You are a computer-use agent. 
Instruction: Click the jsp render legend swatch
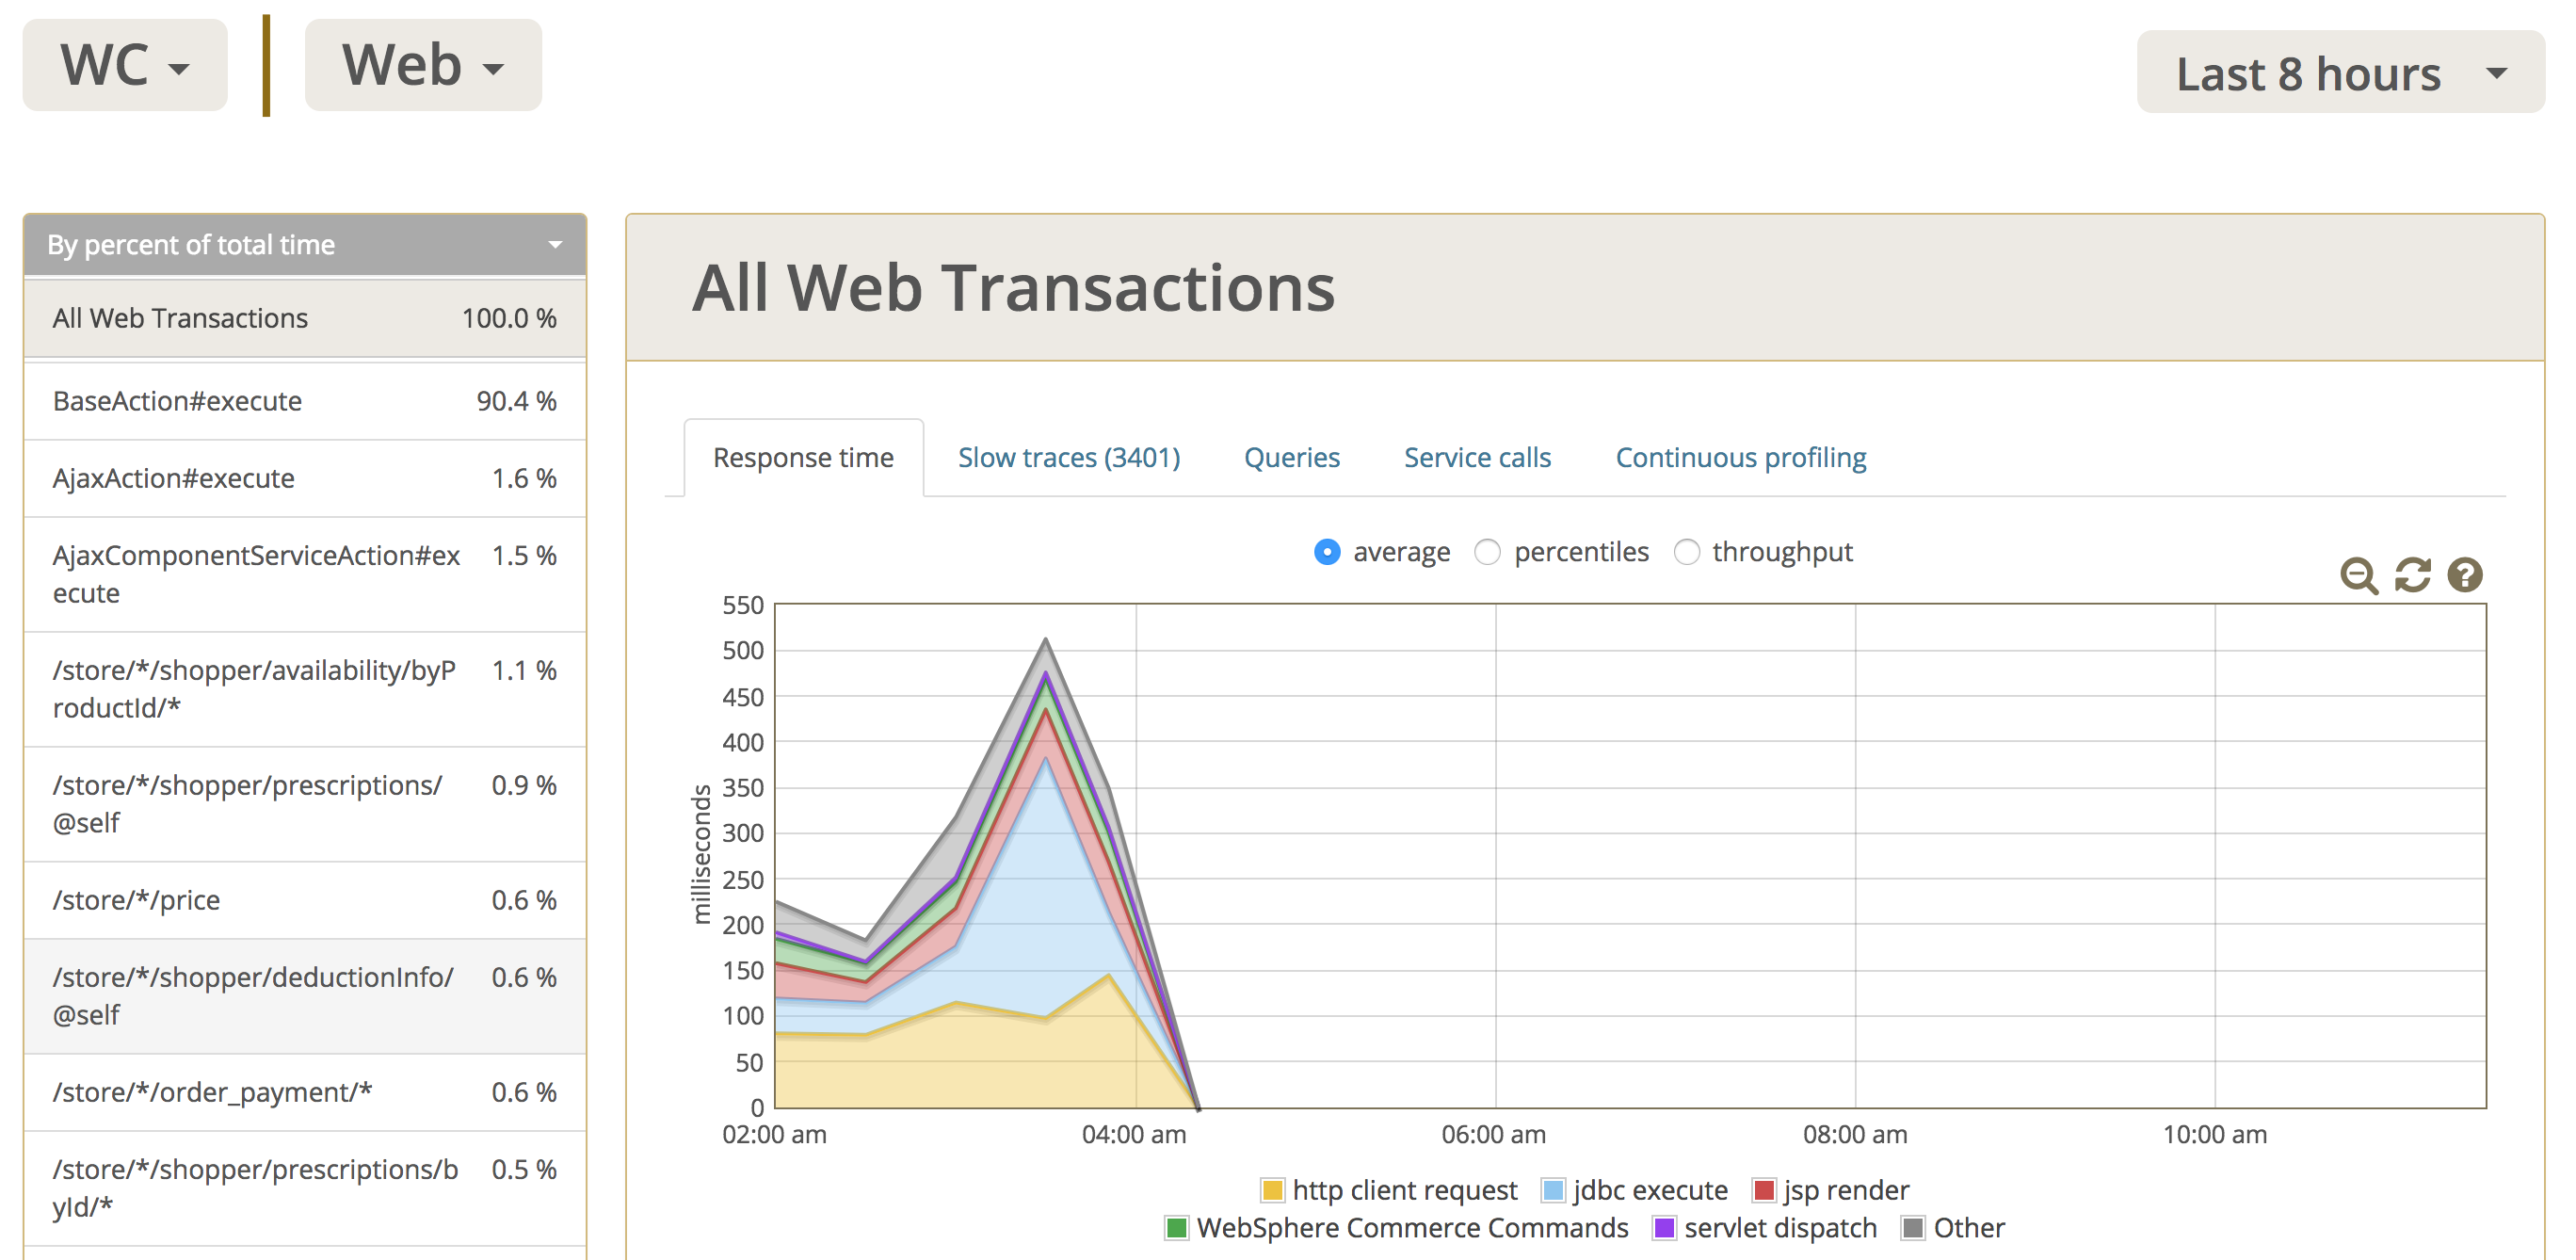1763,1190
